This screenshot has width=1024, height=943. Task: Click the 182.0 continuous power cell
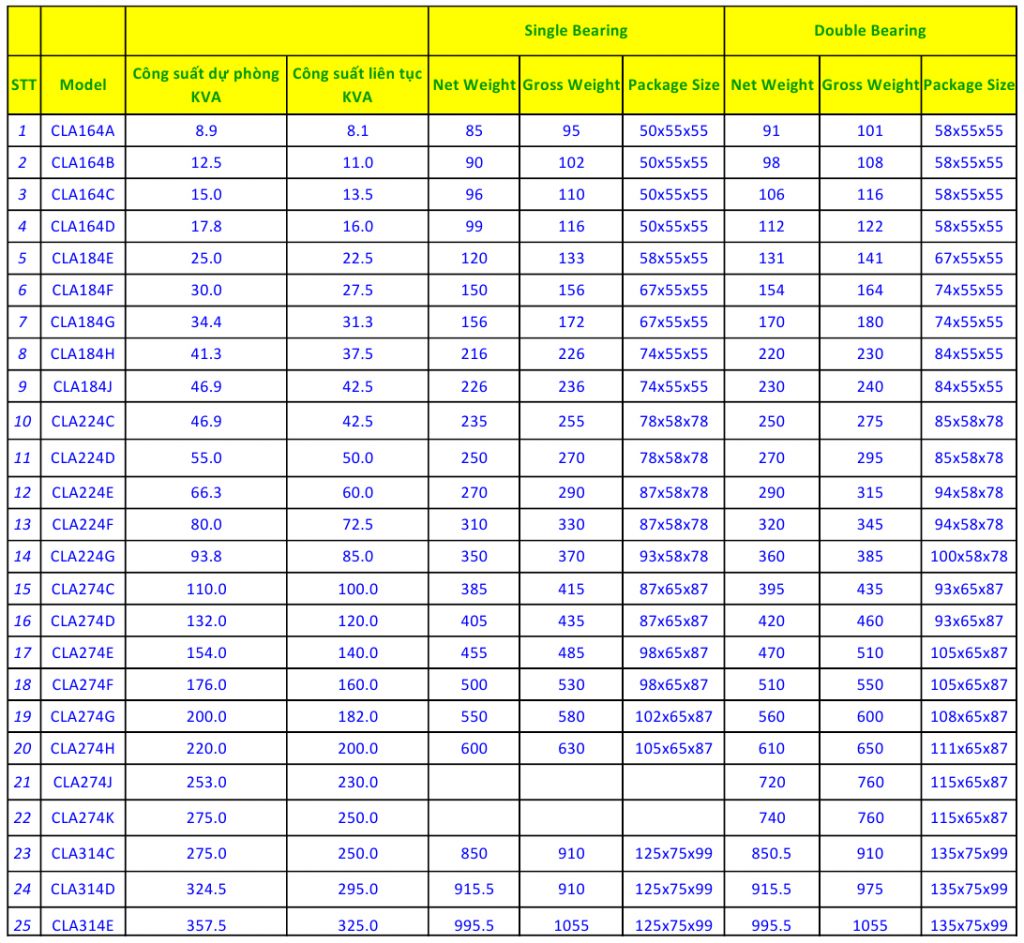357,716
